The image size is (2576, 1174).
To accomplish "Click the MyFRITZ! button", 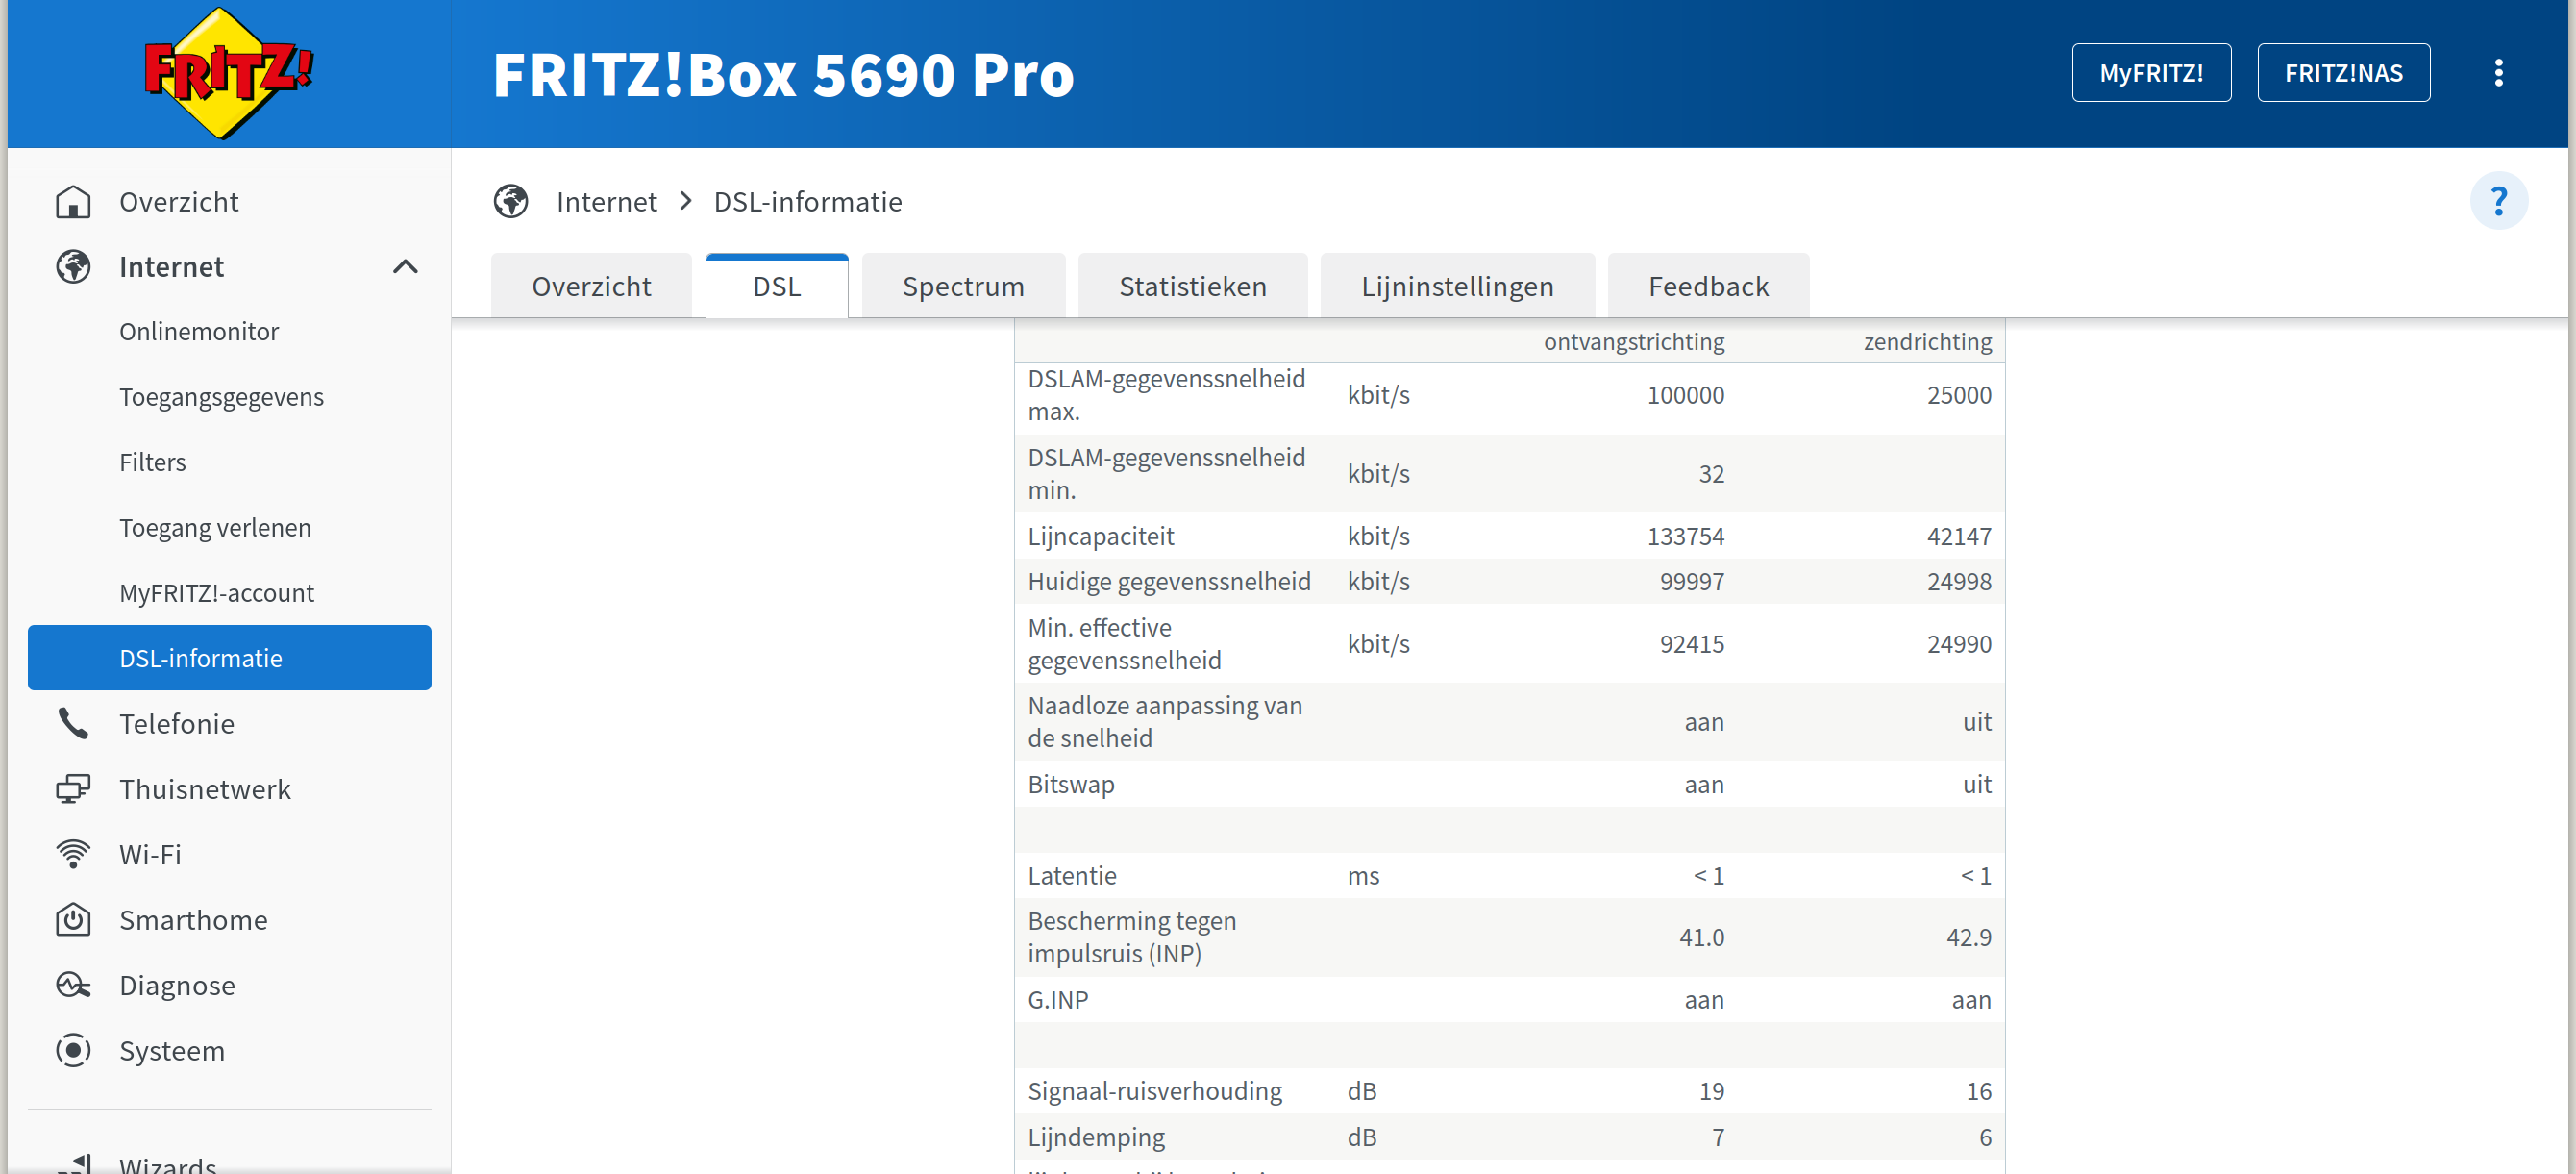I will pyautogui.click(x=2150, y=73).
